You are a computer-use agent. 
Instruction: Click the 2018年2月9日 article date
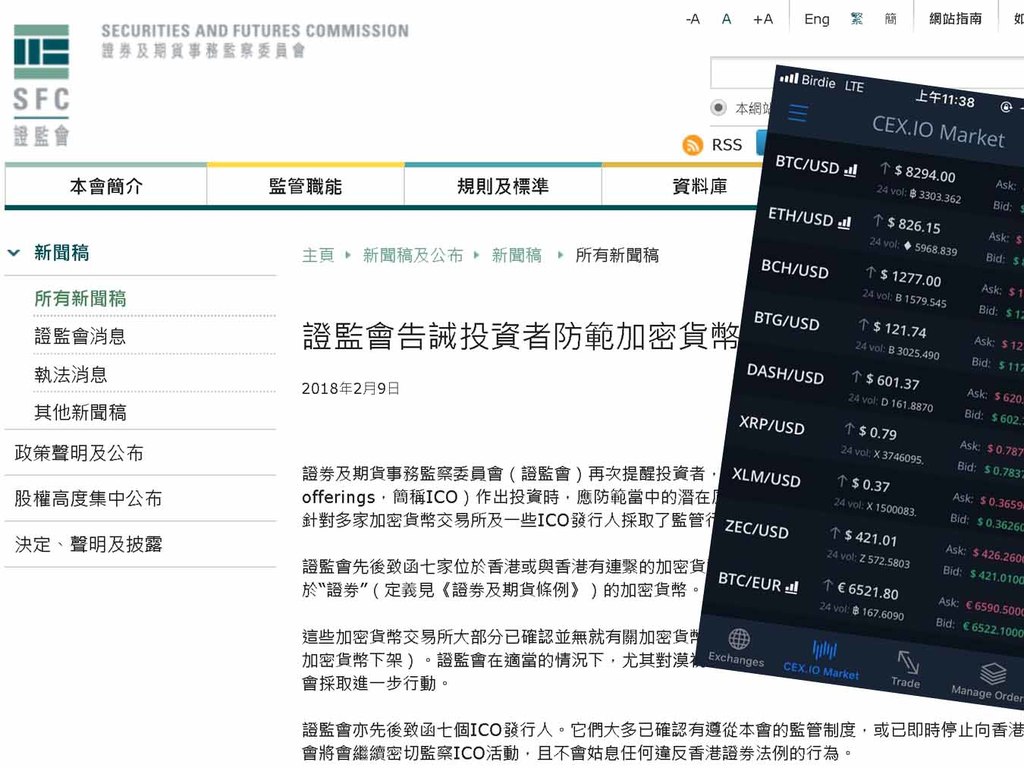[351, 389]
